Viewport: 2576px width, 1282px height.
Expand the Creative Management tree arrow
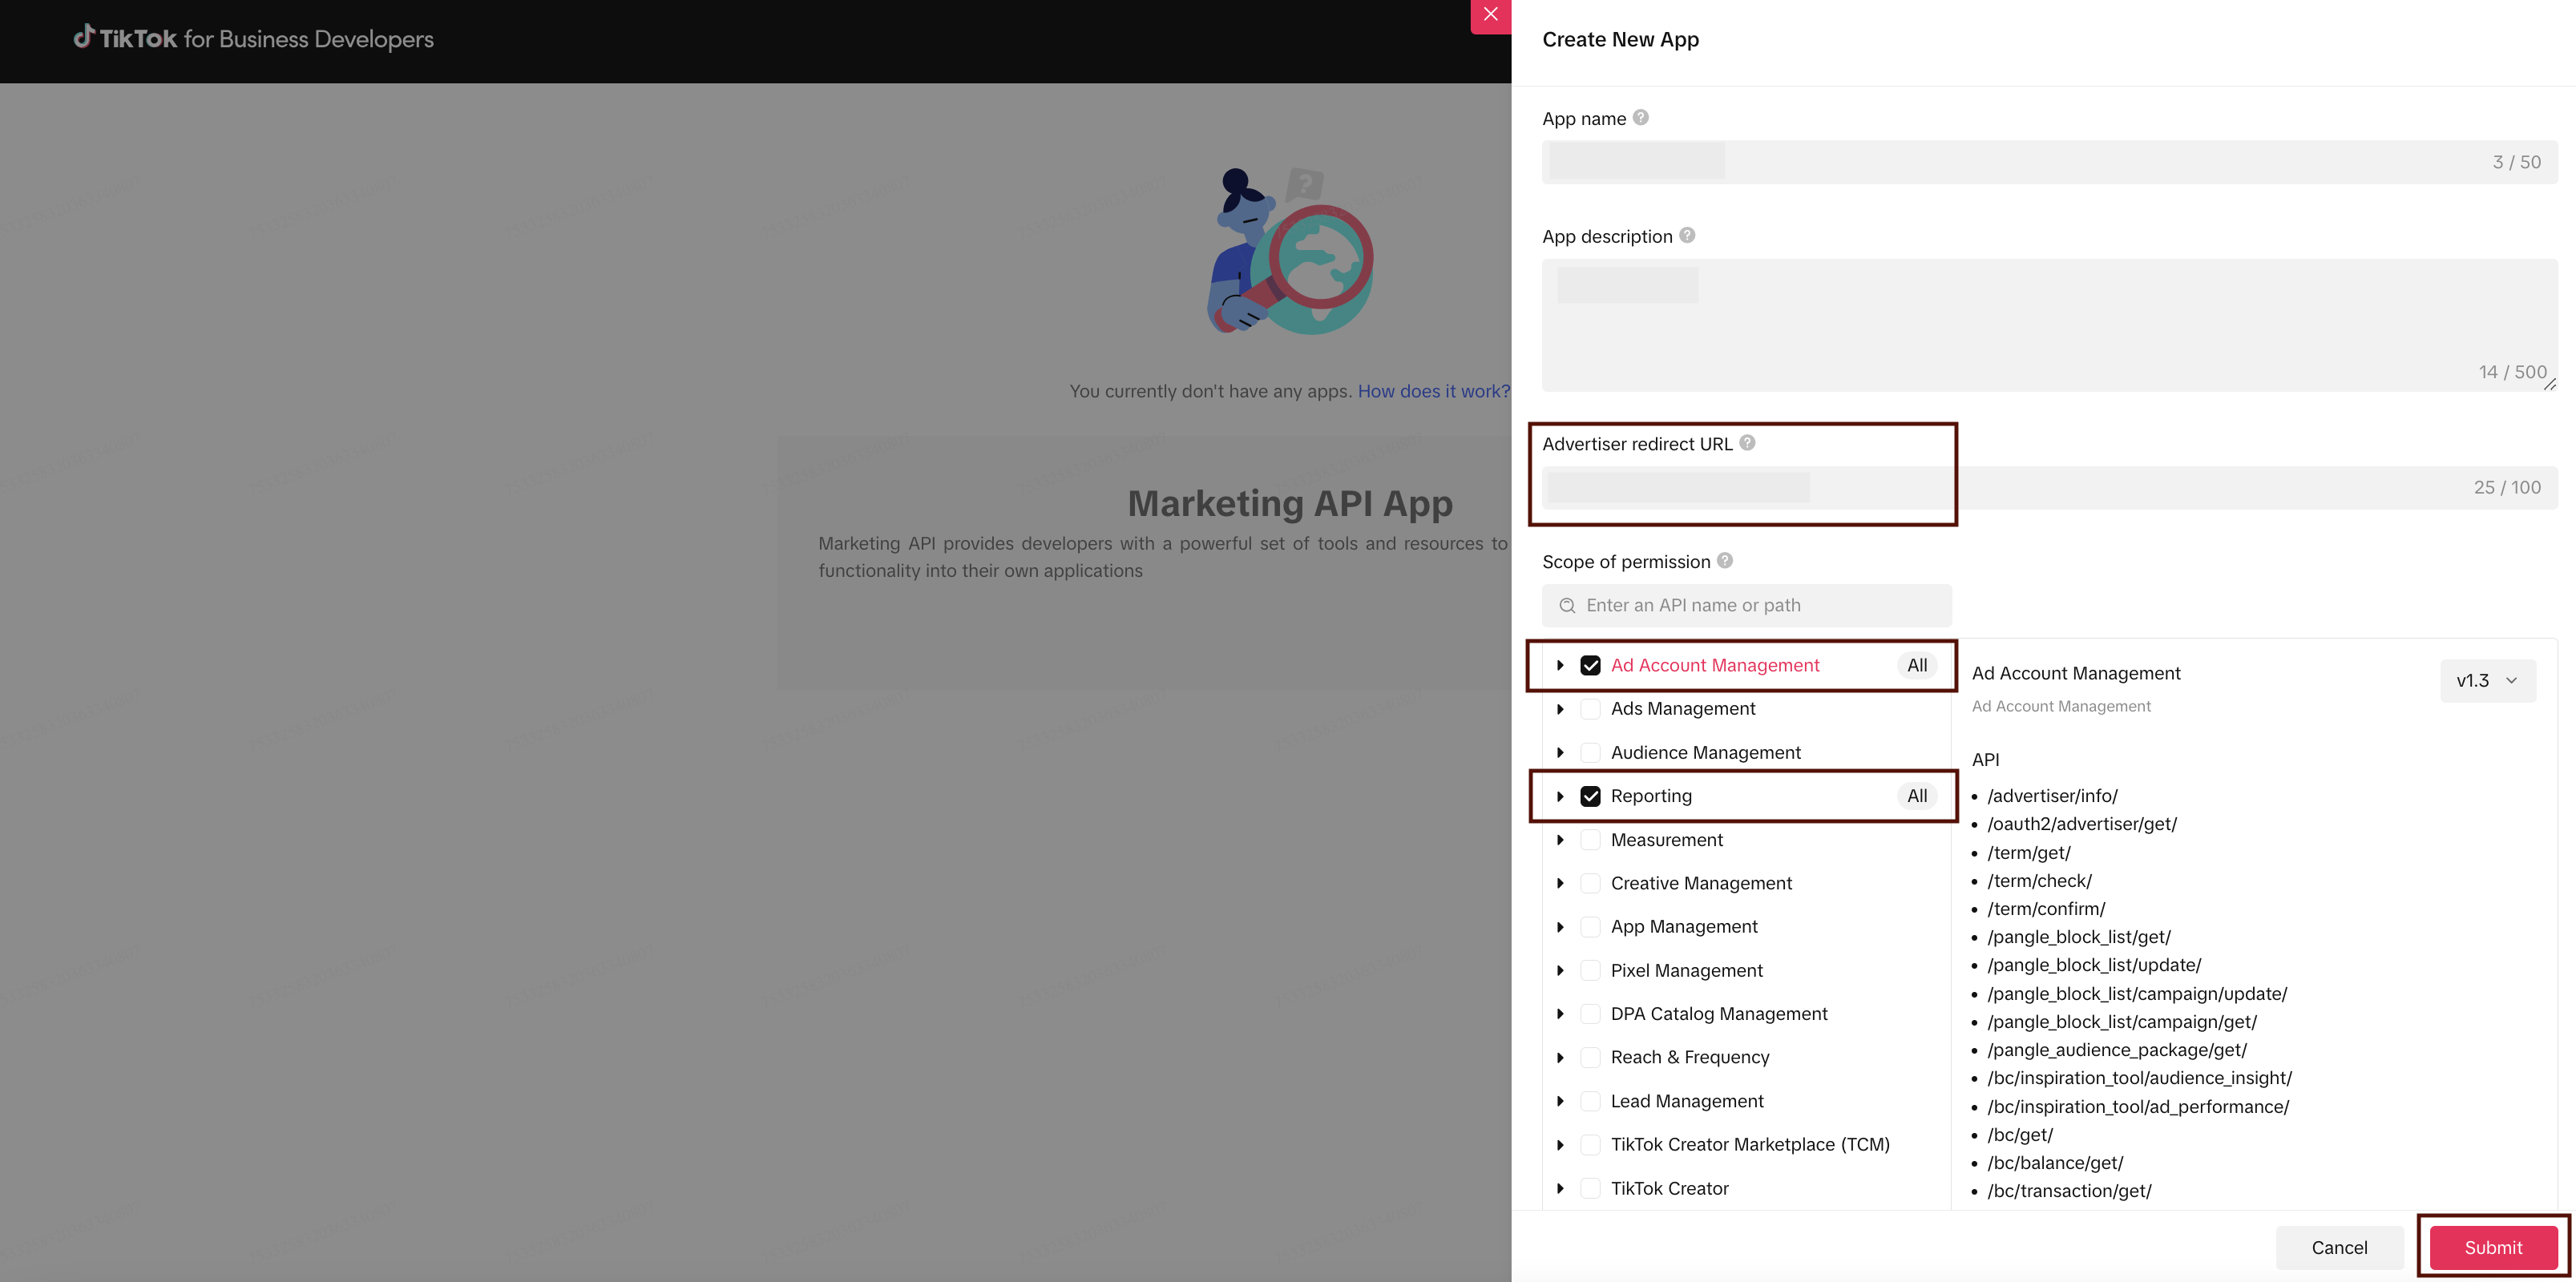click(1560, 884)
